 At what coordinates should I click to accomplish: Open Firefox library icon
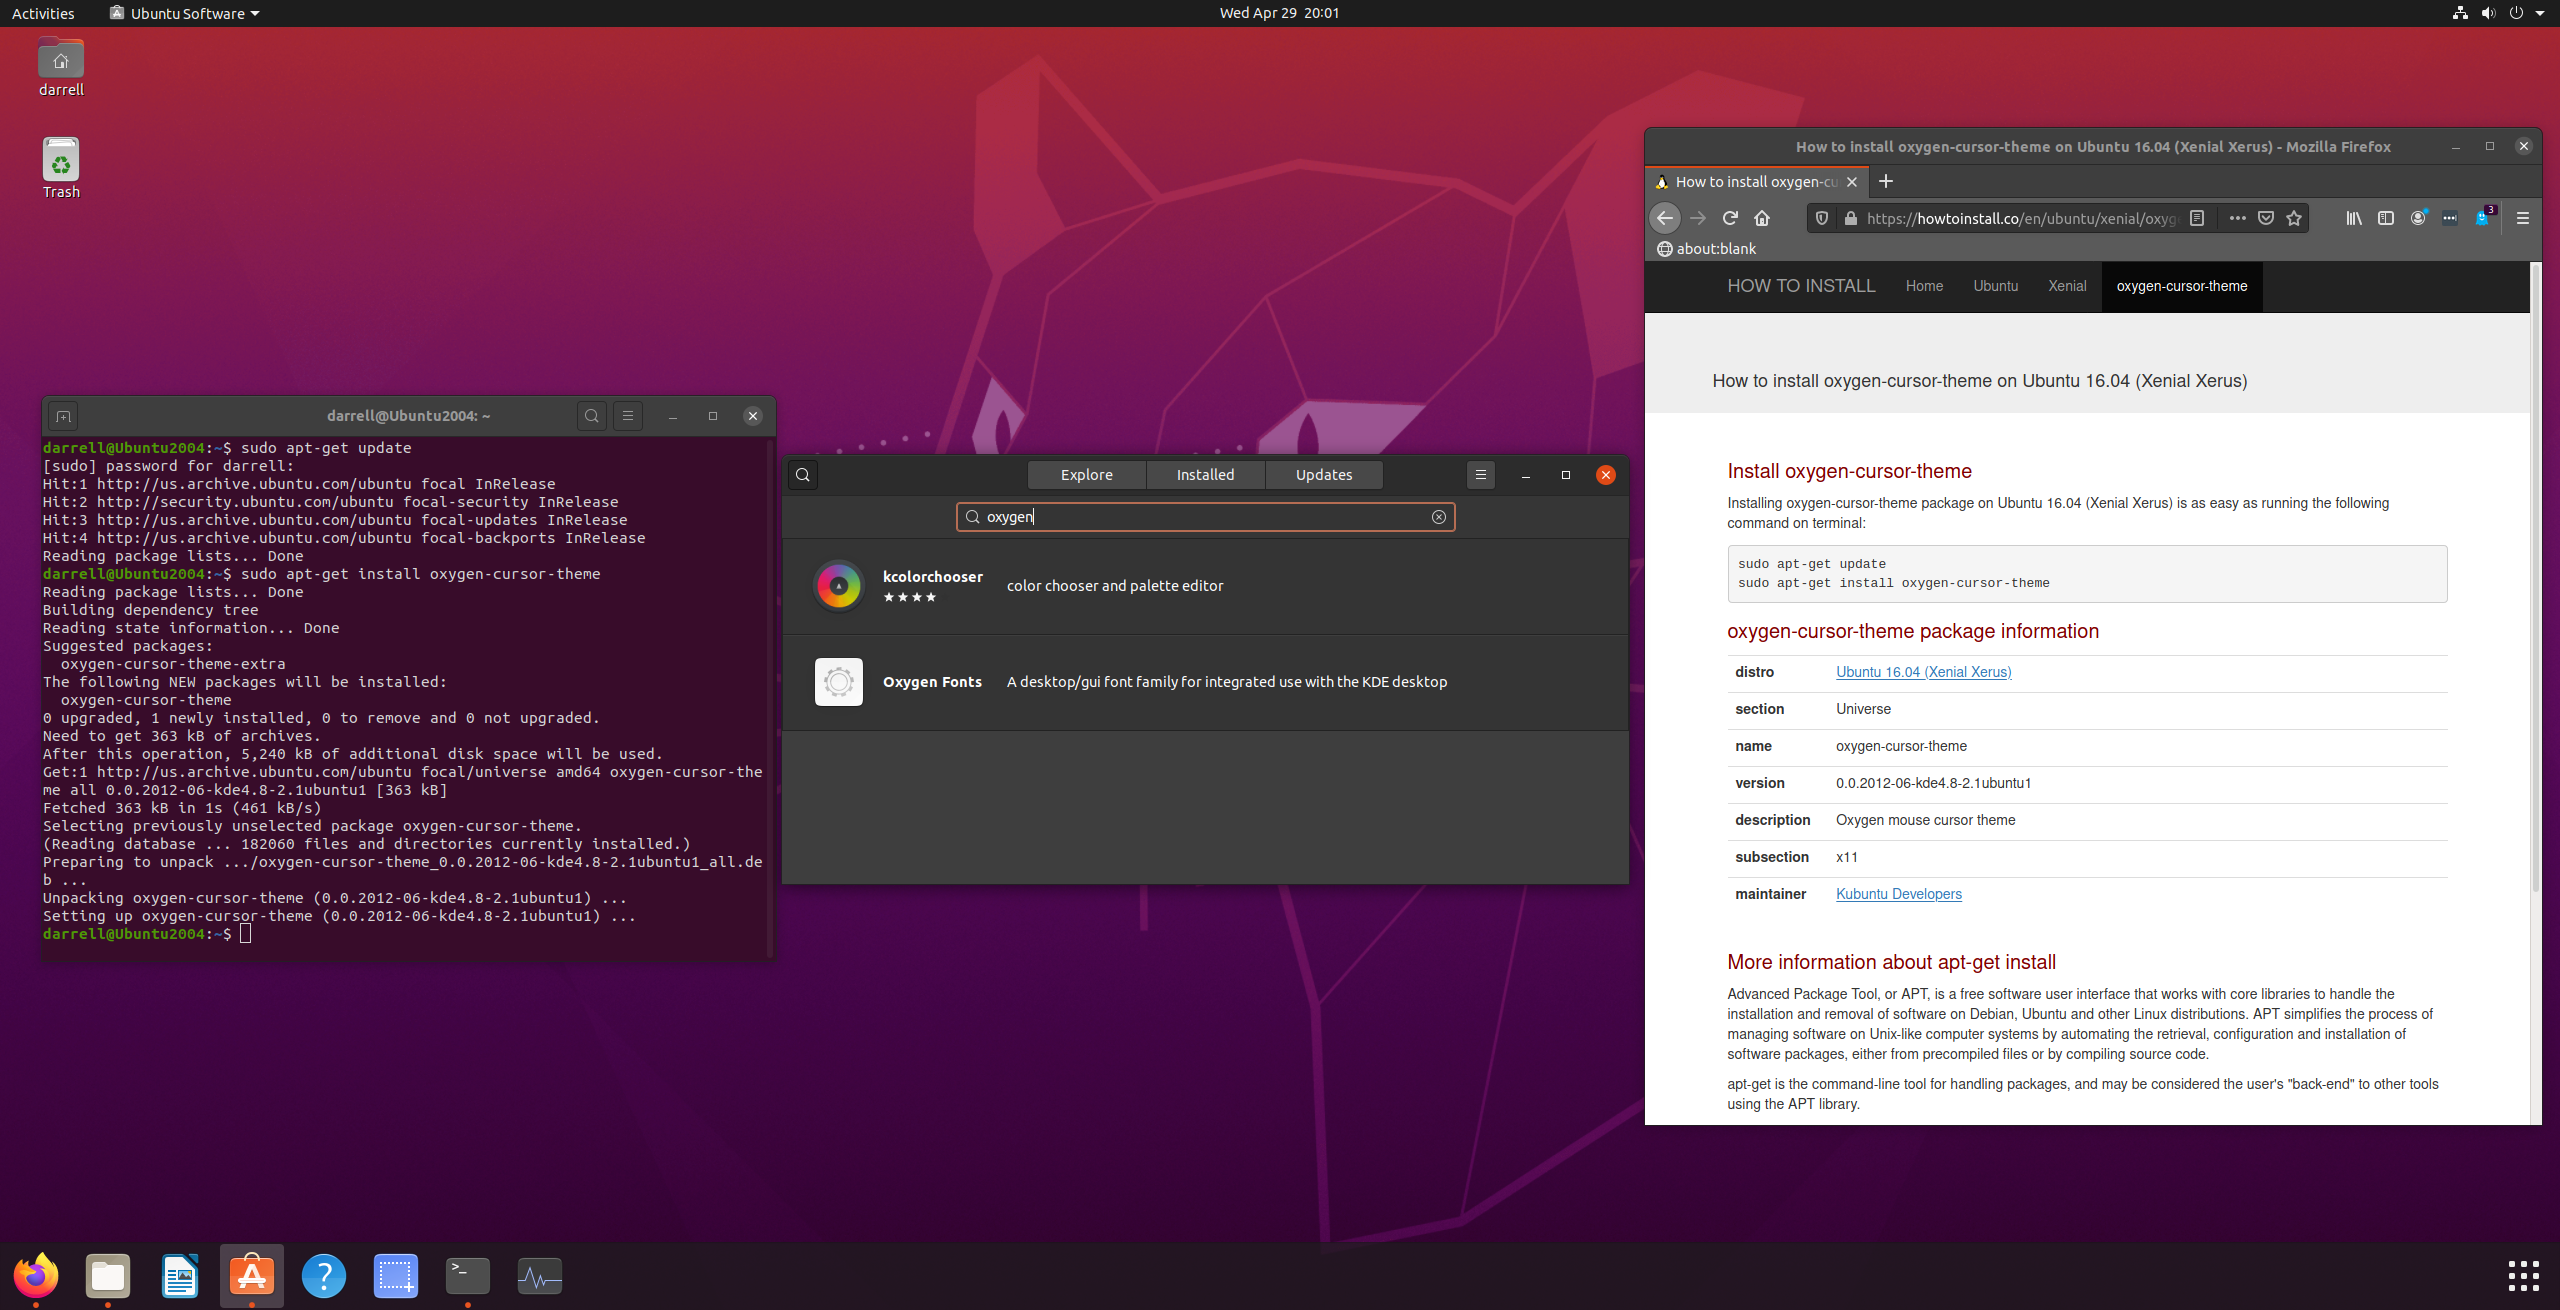coord(2354,218)
